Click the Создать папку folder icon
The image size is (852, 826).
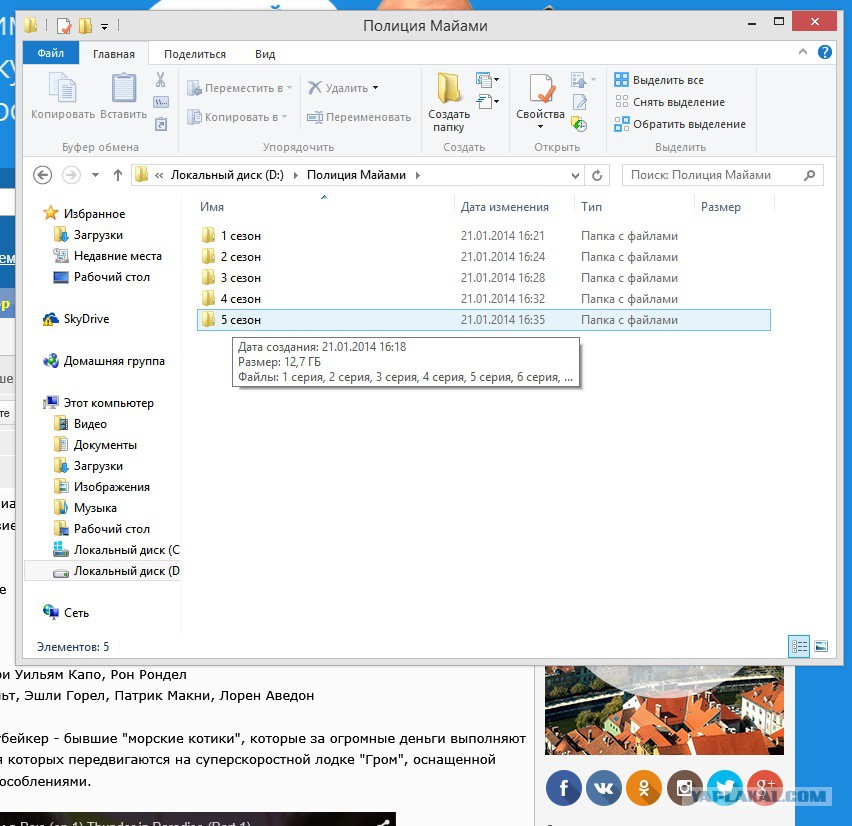449,88
